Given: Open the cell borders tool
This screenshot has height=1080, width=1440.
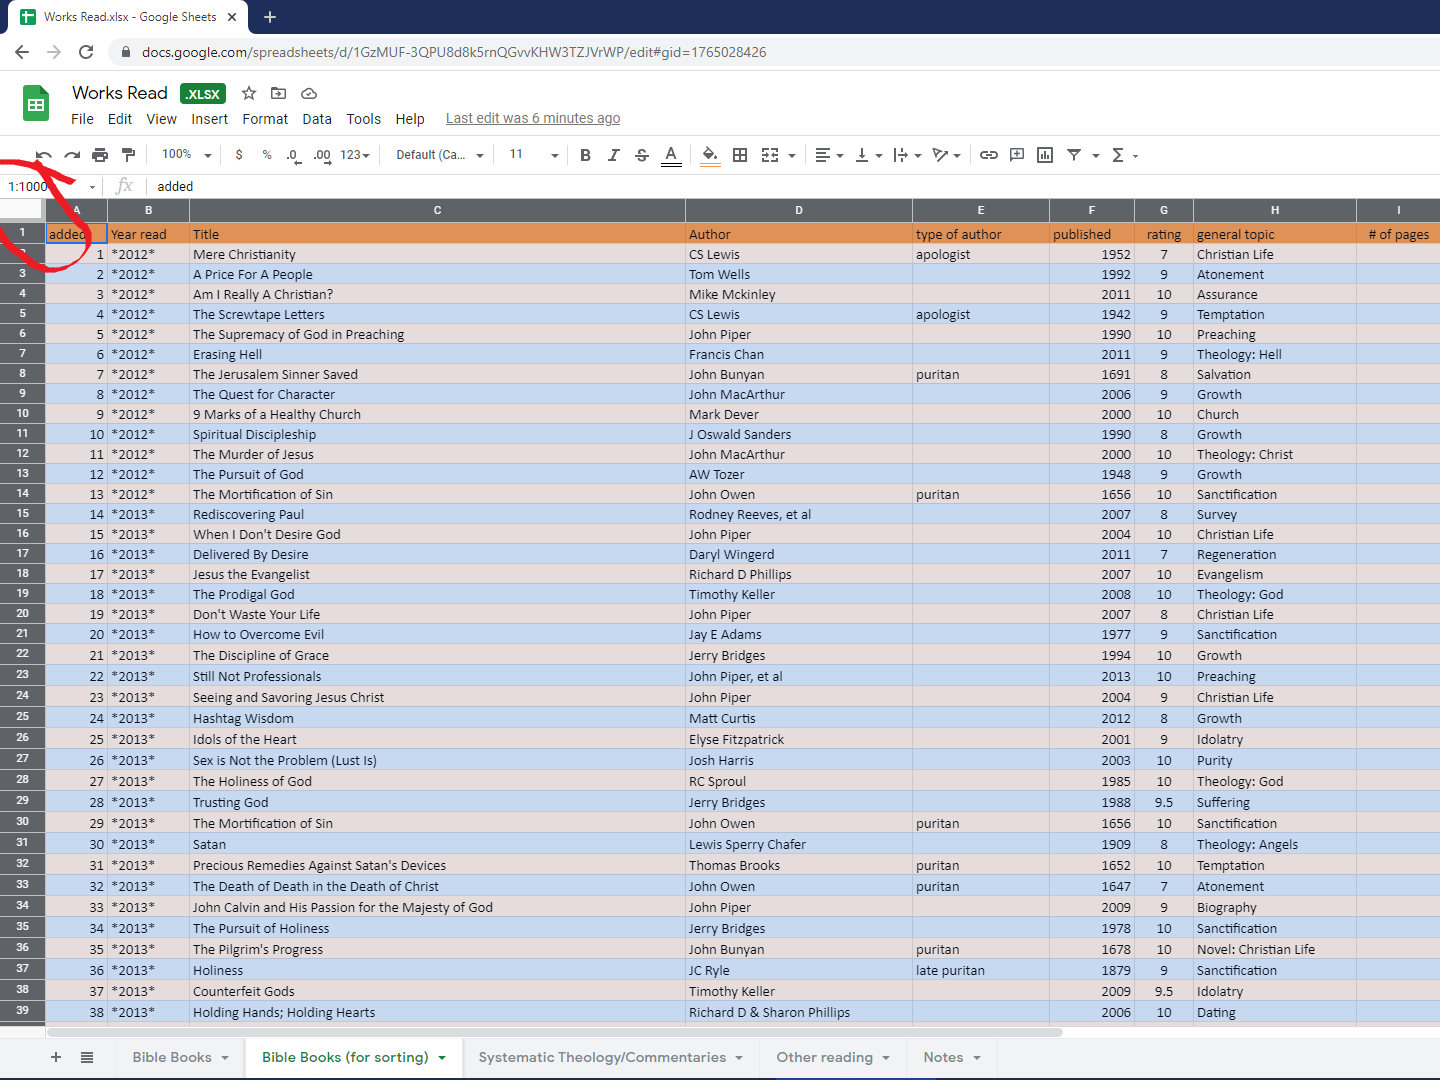Looking at the screenshot, I should pos(740,155).
